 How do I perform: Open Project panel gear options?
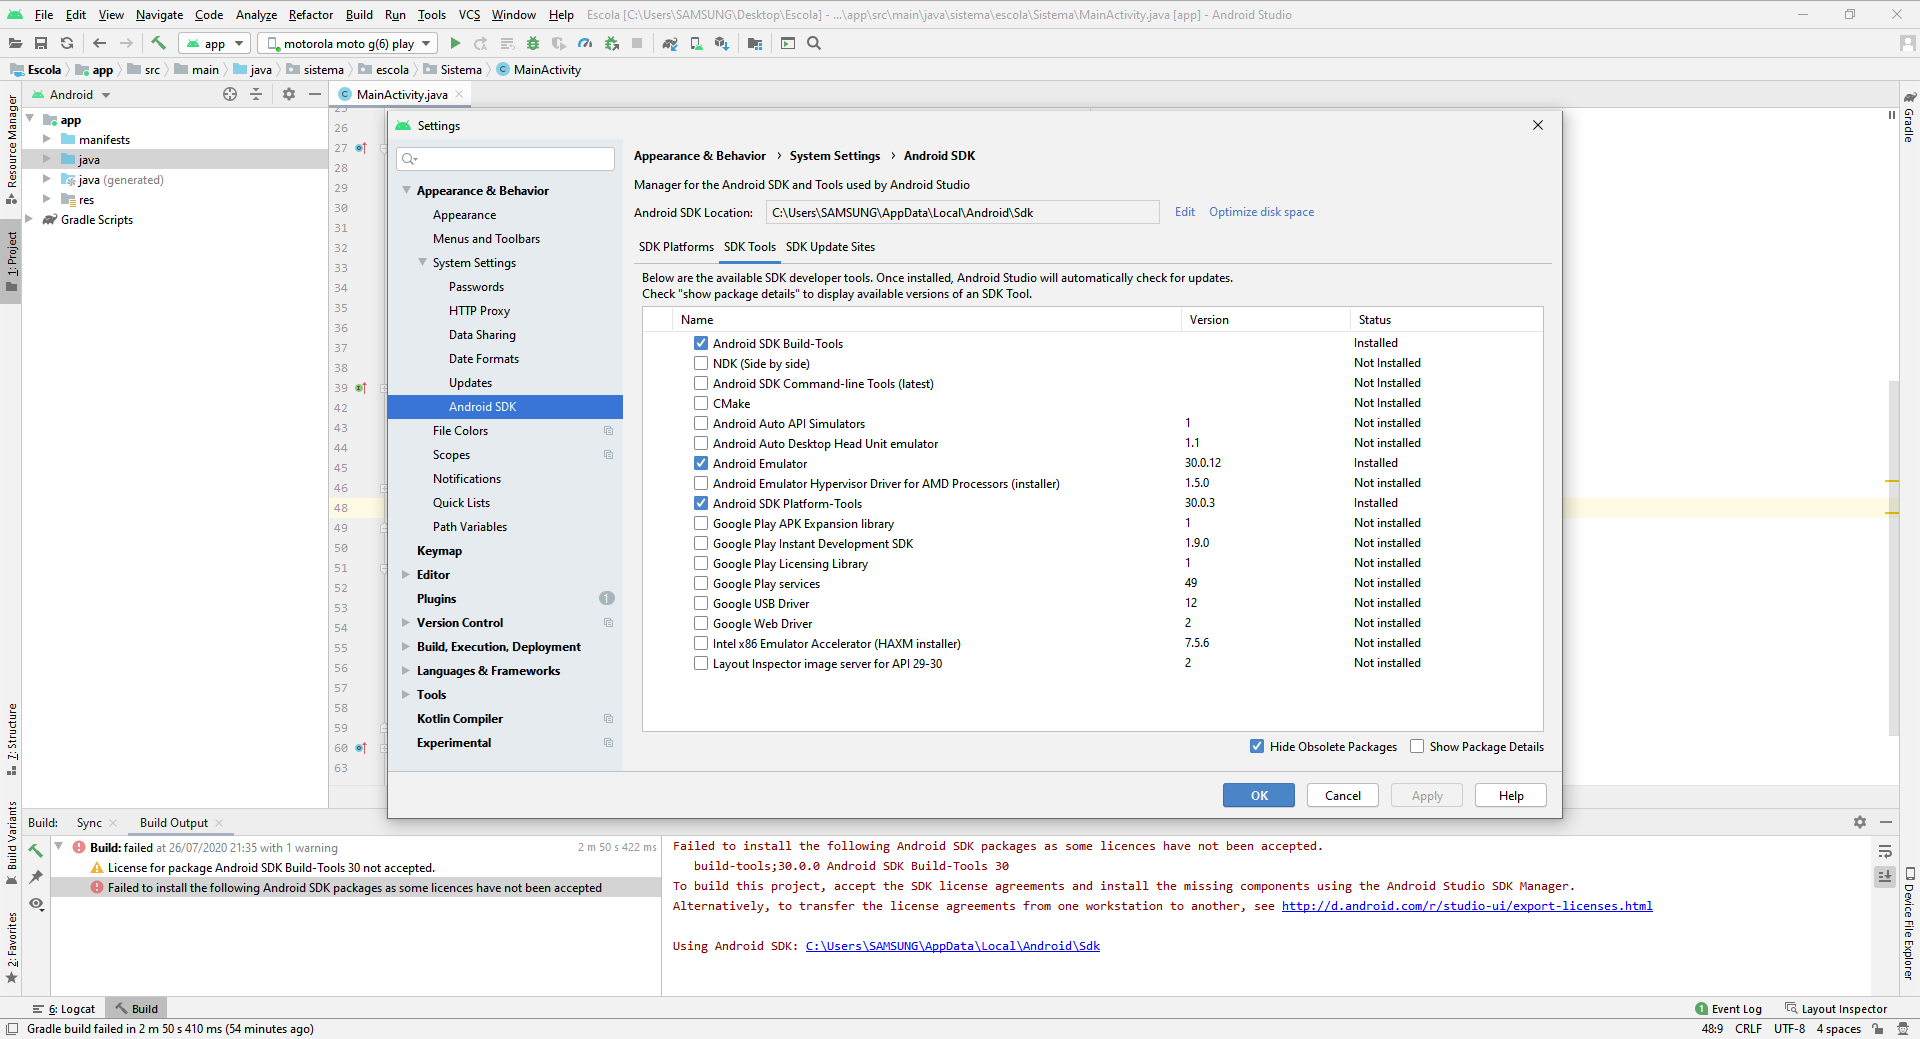tap(289, 94)
